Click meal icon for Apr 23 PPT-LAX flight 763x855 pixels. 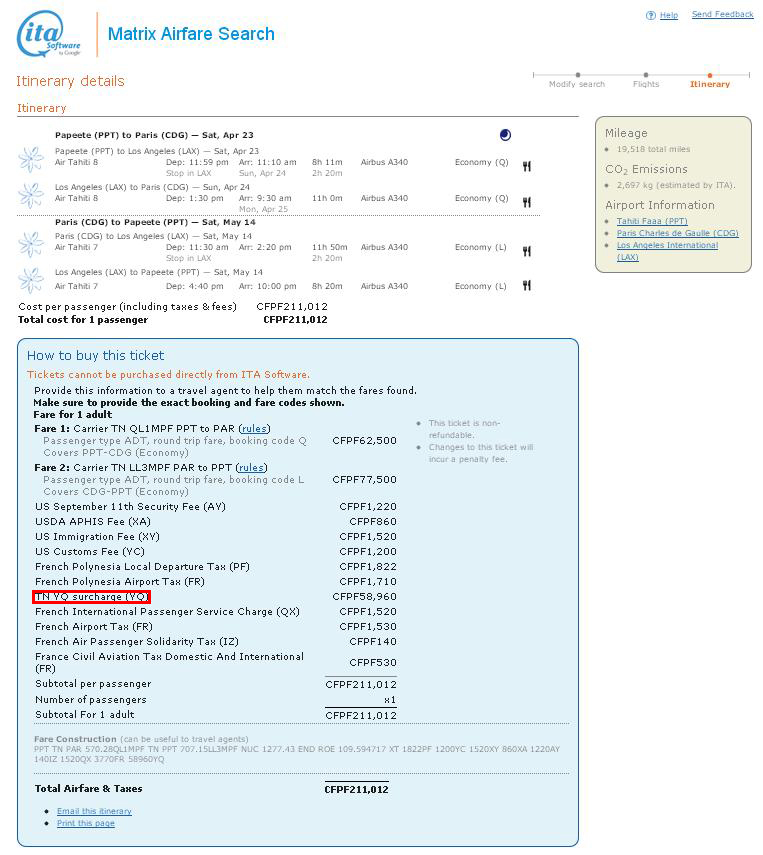click(x=527, y=166)
